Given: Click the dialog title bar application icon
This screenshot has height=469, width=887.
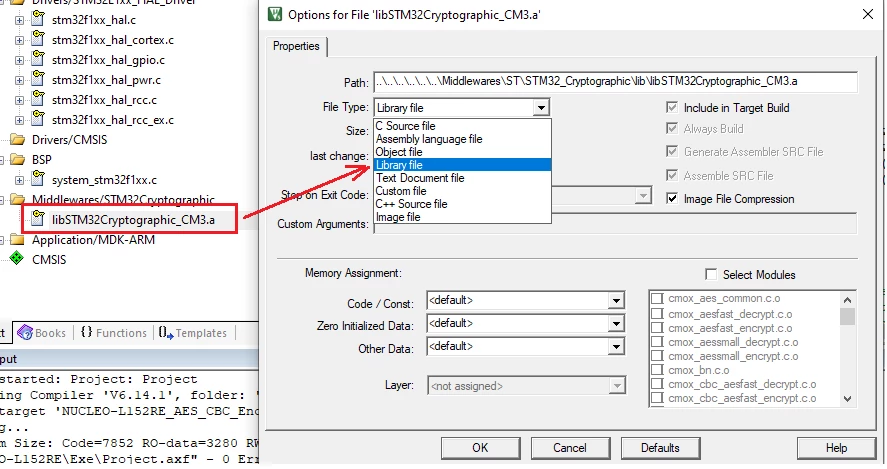Looking at the screenshot, I should [275, 14].
